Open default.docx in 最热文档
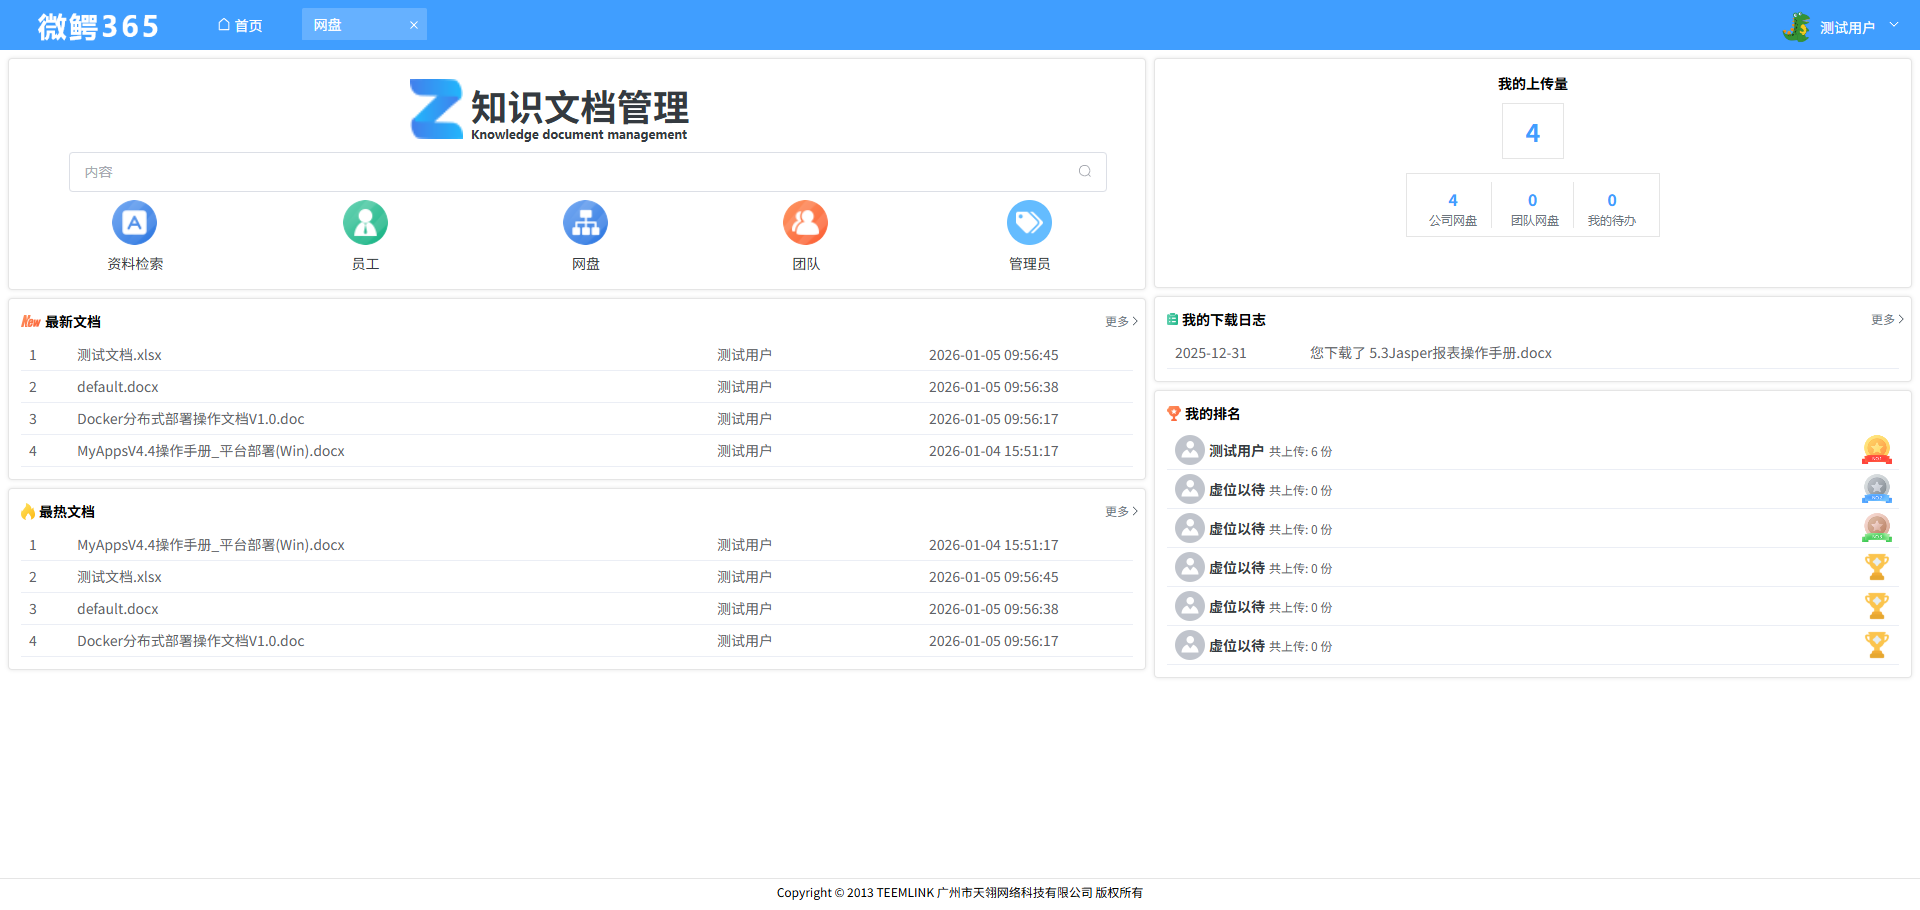Viewport: 1920px width, 910px height. pyautogui.click(x=118, y=609)
